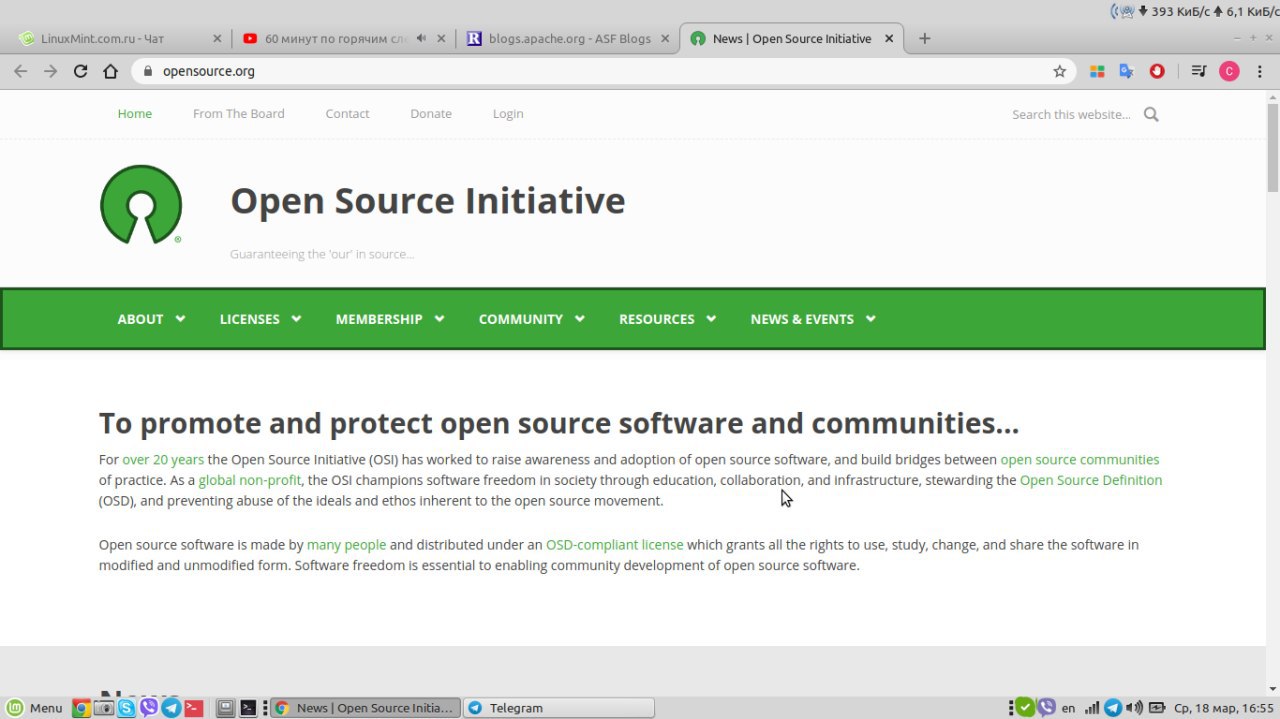The width and height of the screenshot is (1280, 719).
Task: Select the News Open Source Initiative tab
Action: [x=792, y=38]
